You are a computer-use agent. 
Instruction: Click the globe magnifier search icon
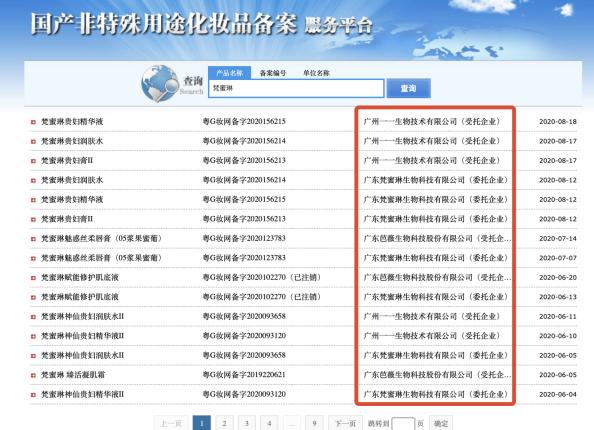(160, 84)
